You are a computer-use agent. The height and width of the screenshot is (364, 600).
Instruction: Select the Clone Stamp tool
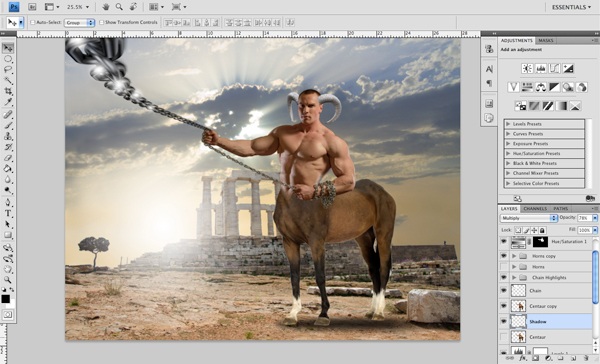click(8, 136)
